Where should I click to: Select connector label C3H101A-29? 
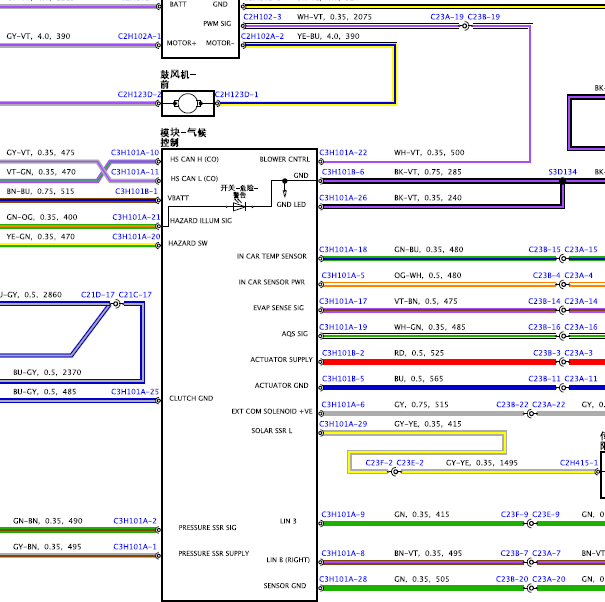point(343,424)
